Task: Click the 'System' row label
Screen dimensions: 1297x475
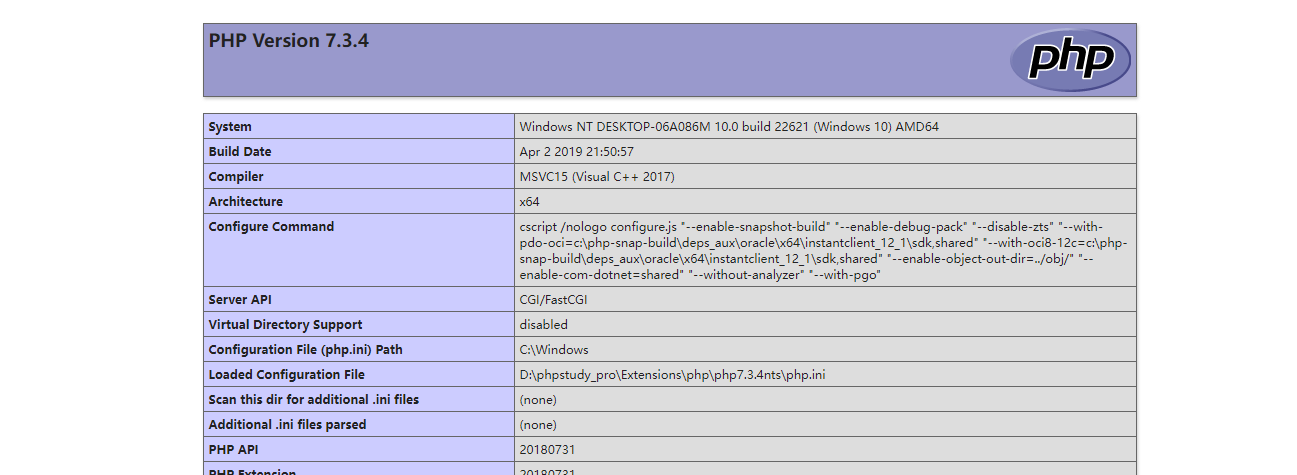Action: [230, 127]
